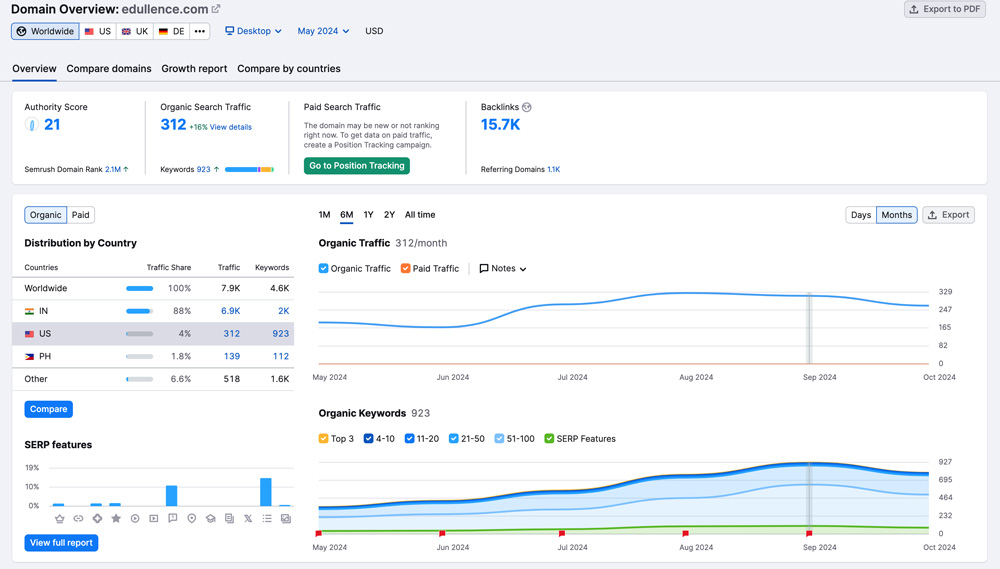The image size is (1000, 569).
Task: Switch chart granularity to Days
Action: [x=860, y=215]
